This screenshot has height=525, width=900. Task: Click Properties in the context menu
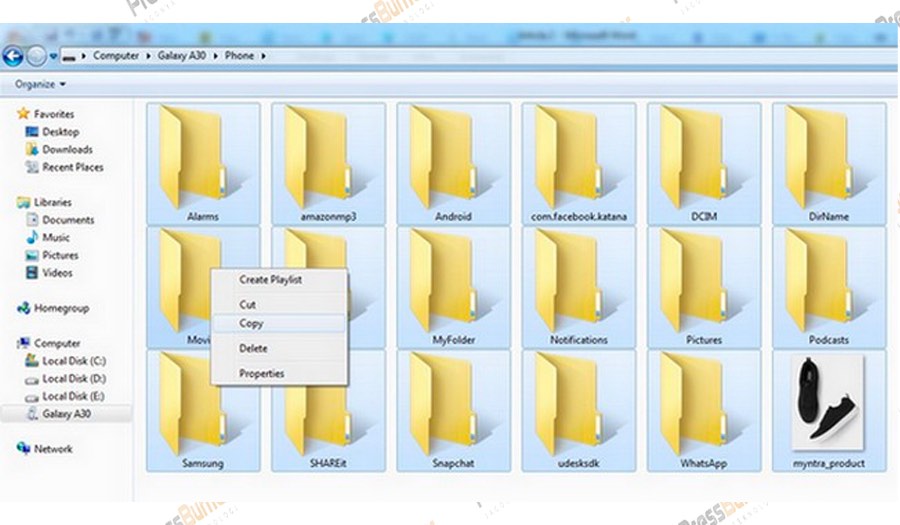(x=261, y=373)
